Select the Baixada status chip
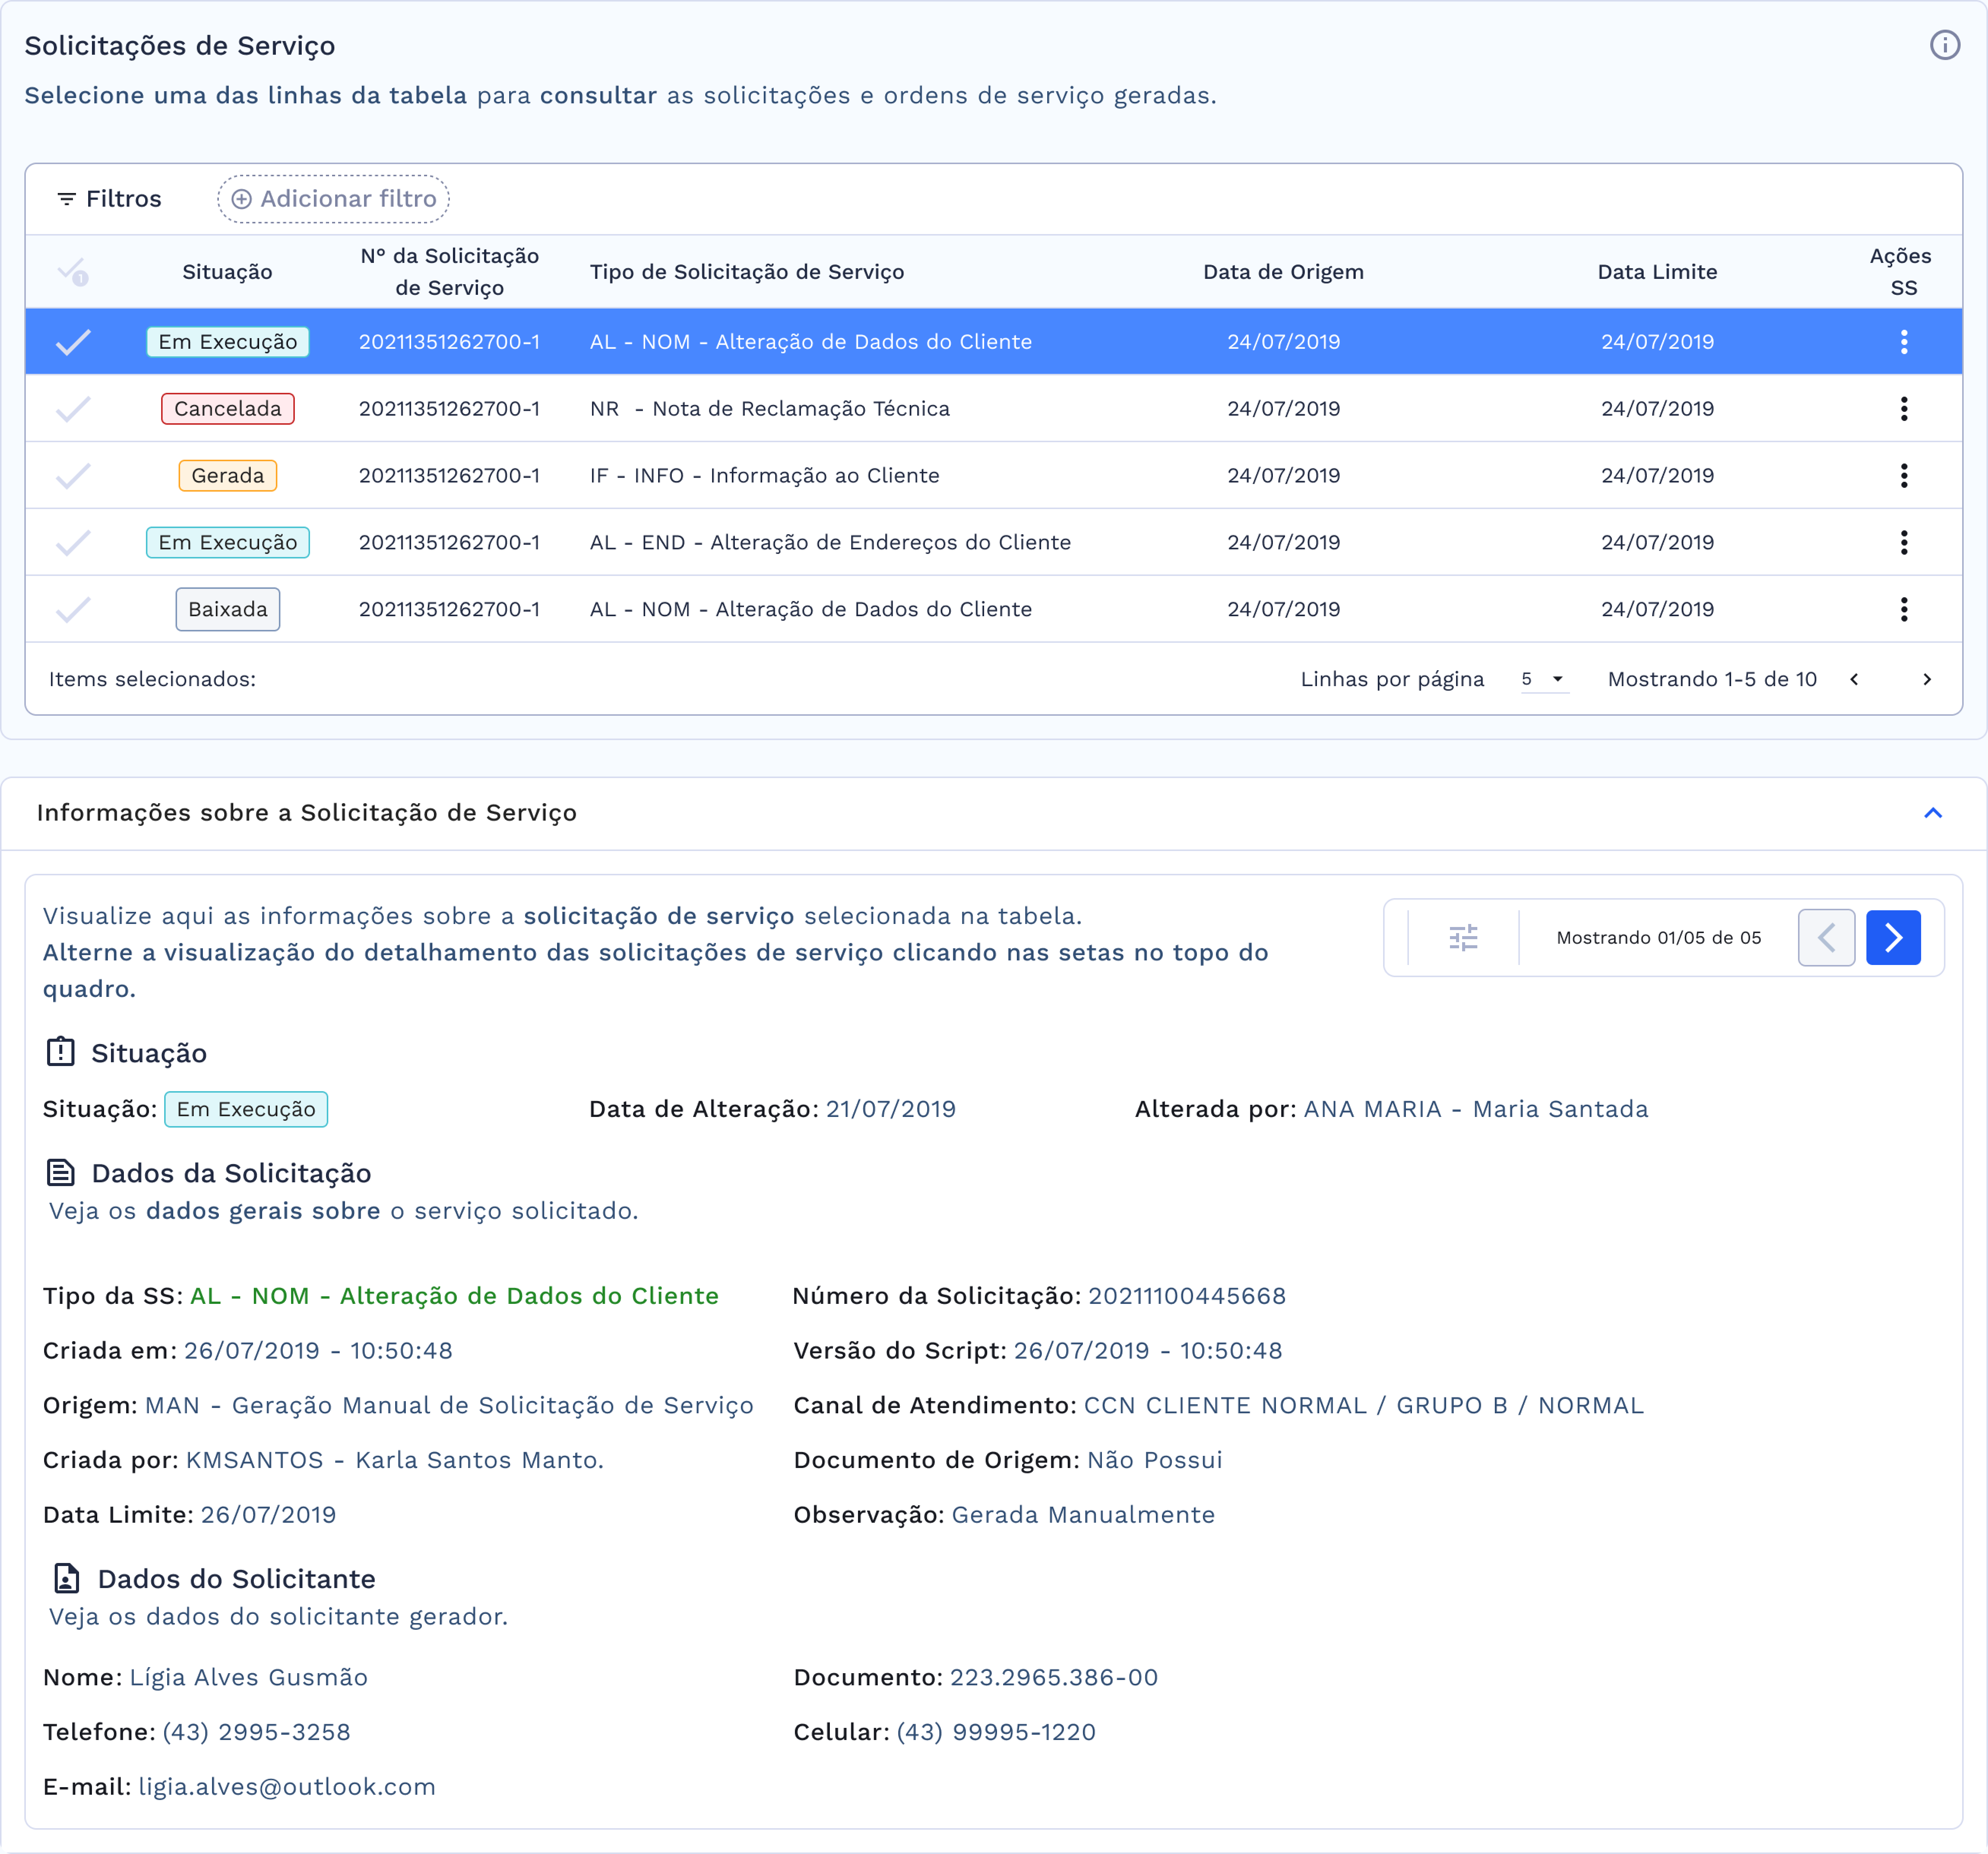This screenshot has height=1854, width=1988. coord(228,609)
